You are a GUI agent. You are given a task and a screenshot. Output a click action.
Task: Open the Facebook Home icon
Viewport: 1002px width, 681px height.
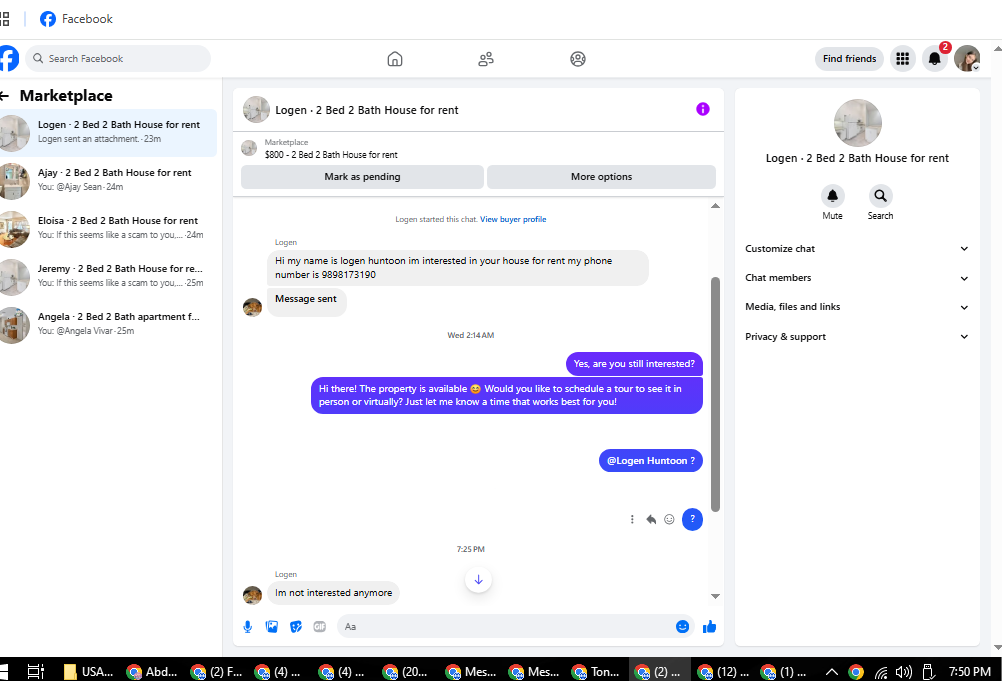click(395, 59)
